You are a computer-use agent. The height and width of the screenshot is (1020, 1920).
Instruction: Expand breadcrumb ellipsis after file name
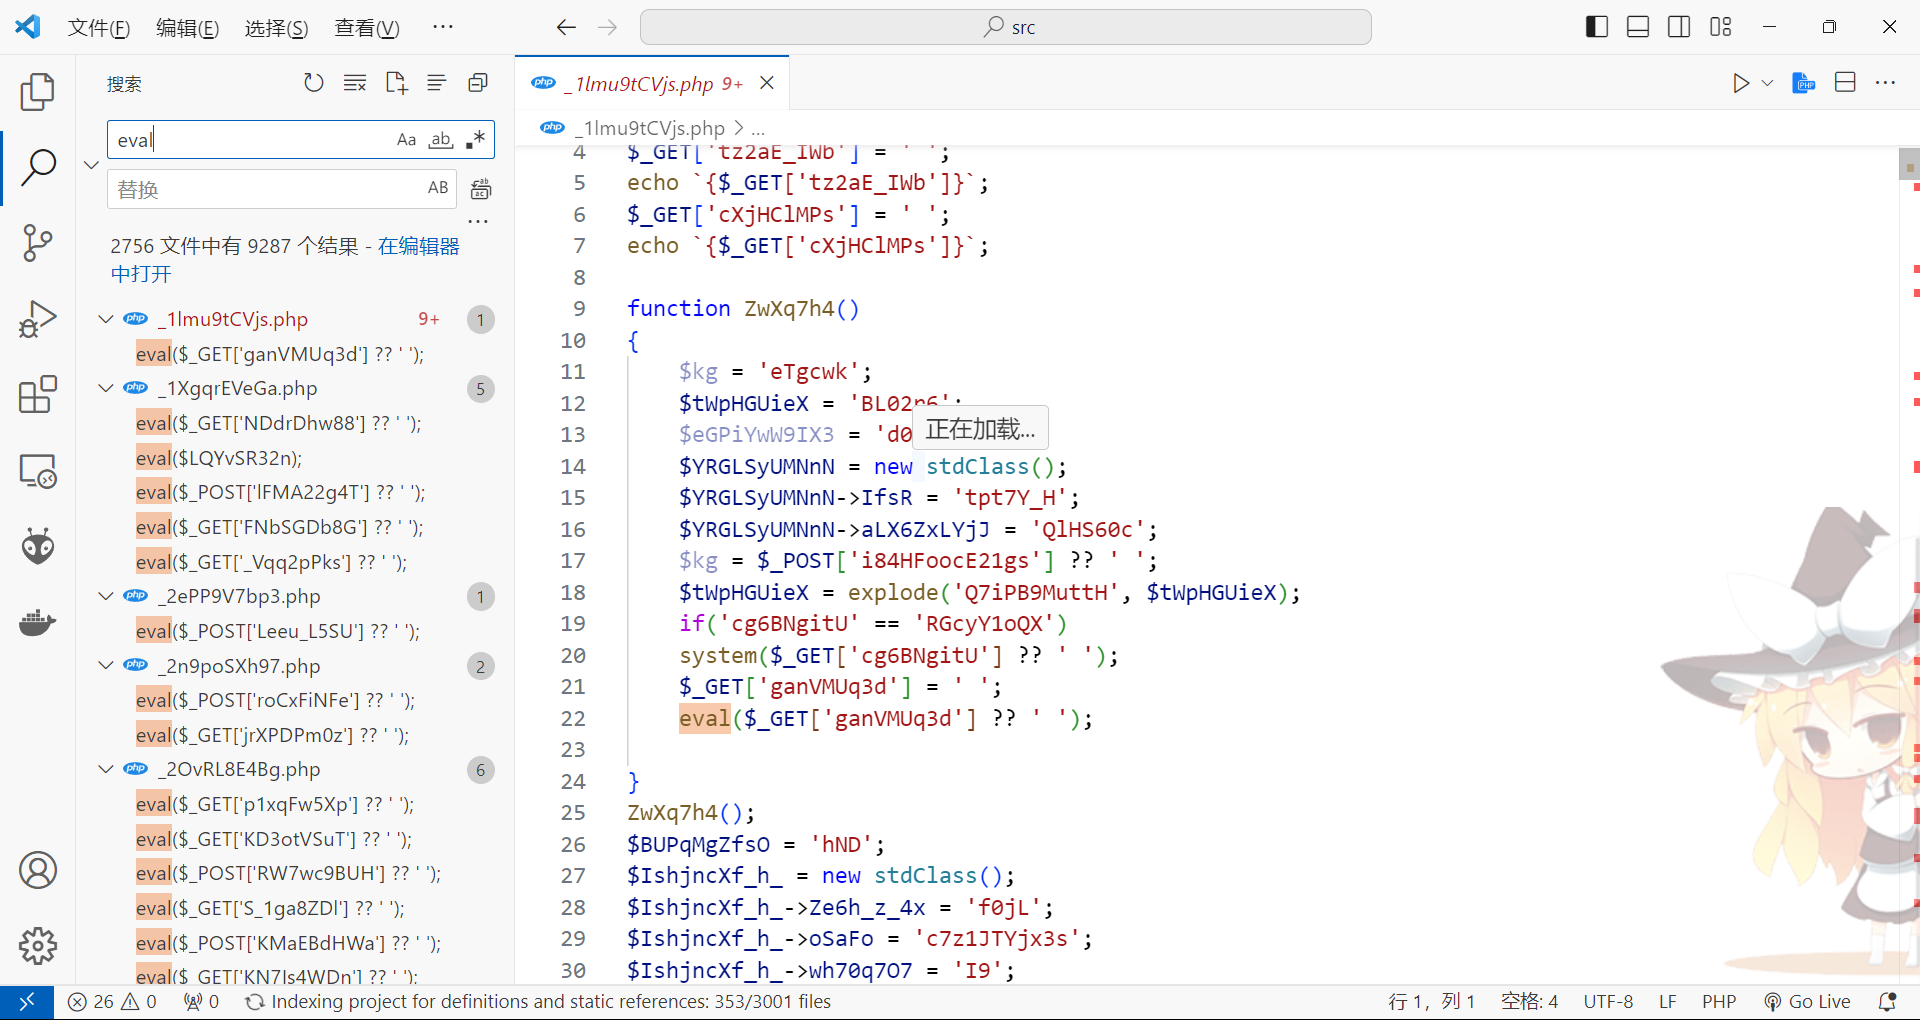click(x=758, y=128)
